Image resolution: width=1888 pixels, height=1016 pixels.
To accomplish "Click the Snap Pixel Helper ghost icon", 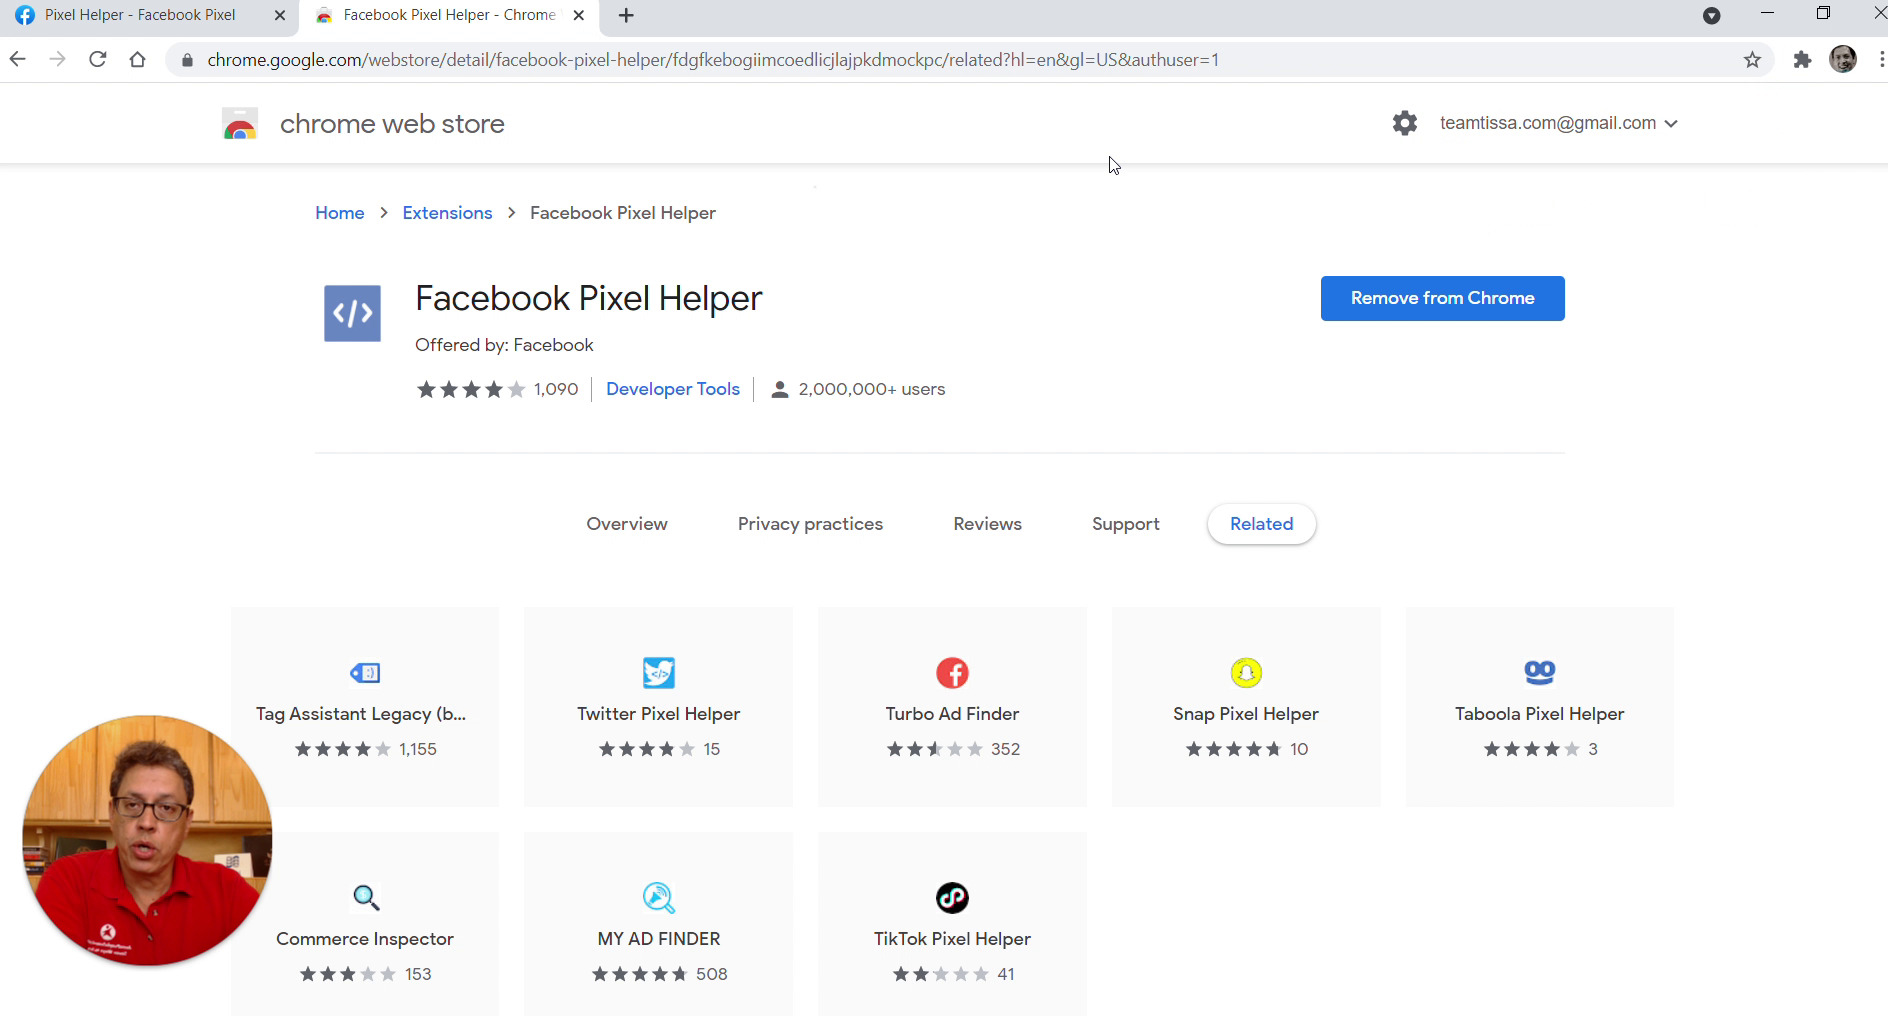I will pyautogui.click(x=1246, y=673).
